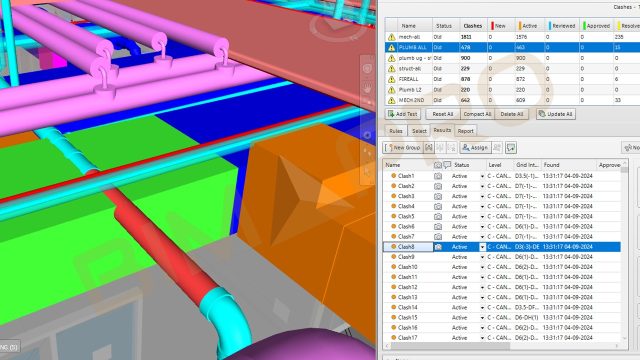Screen dimensions: 640x360
Task: Click the Update All button
Action: click(x=556, y=114)
